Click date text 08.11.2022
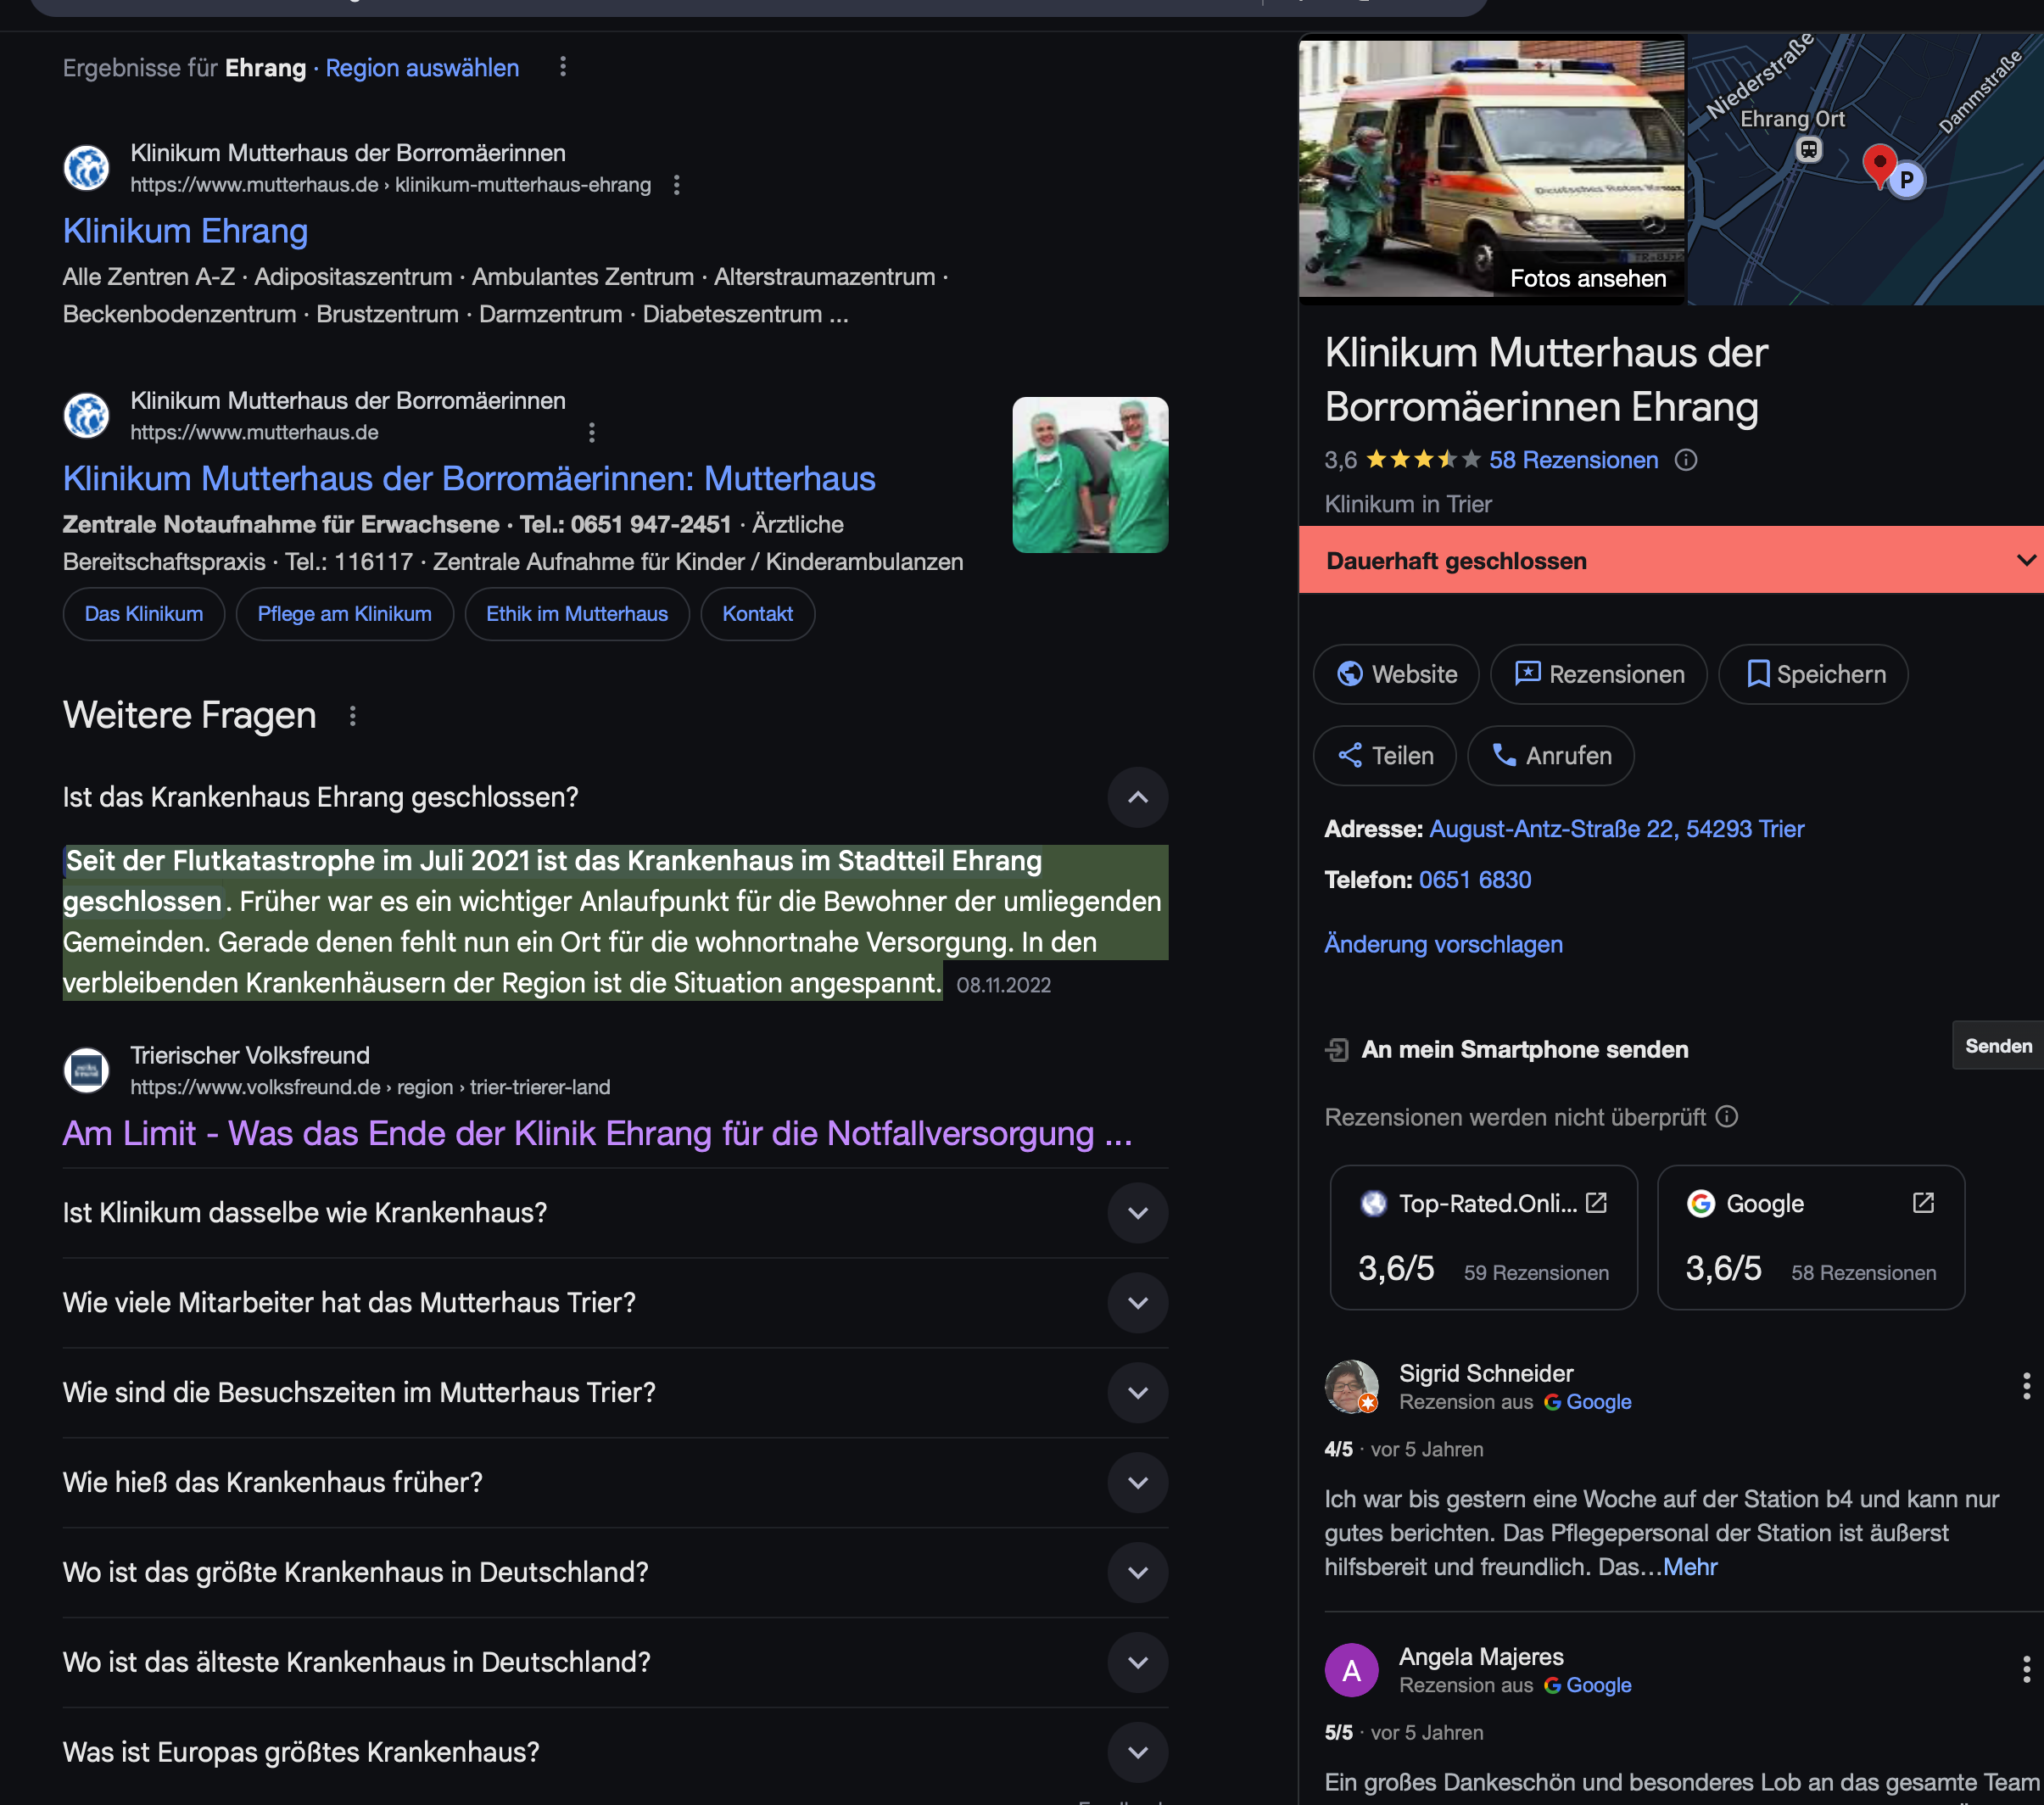Viewport: 2044px width, 1805px height. pyautogui.click(x=1003, y=985)
